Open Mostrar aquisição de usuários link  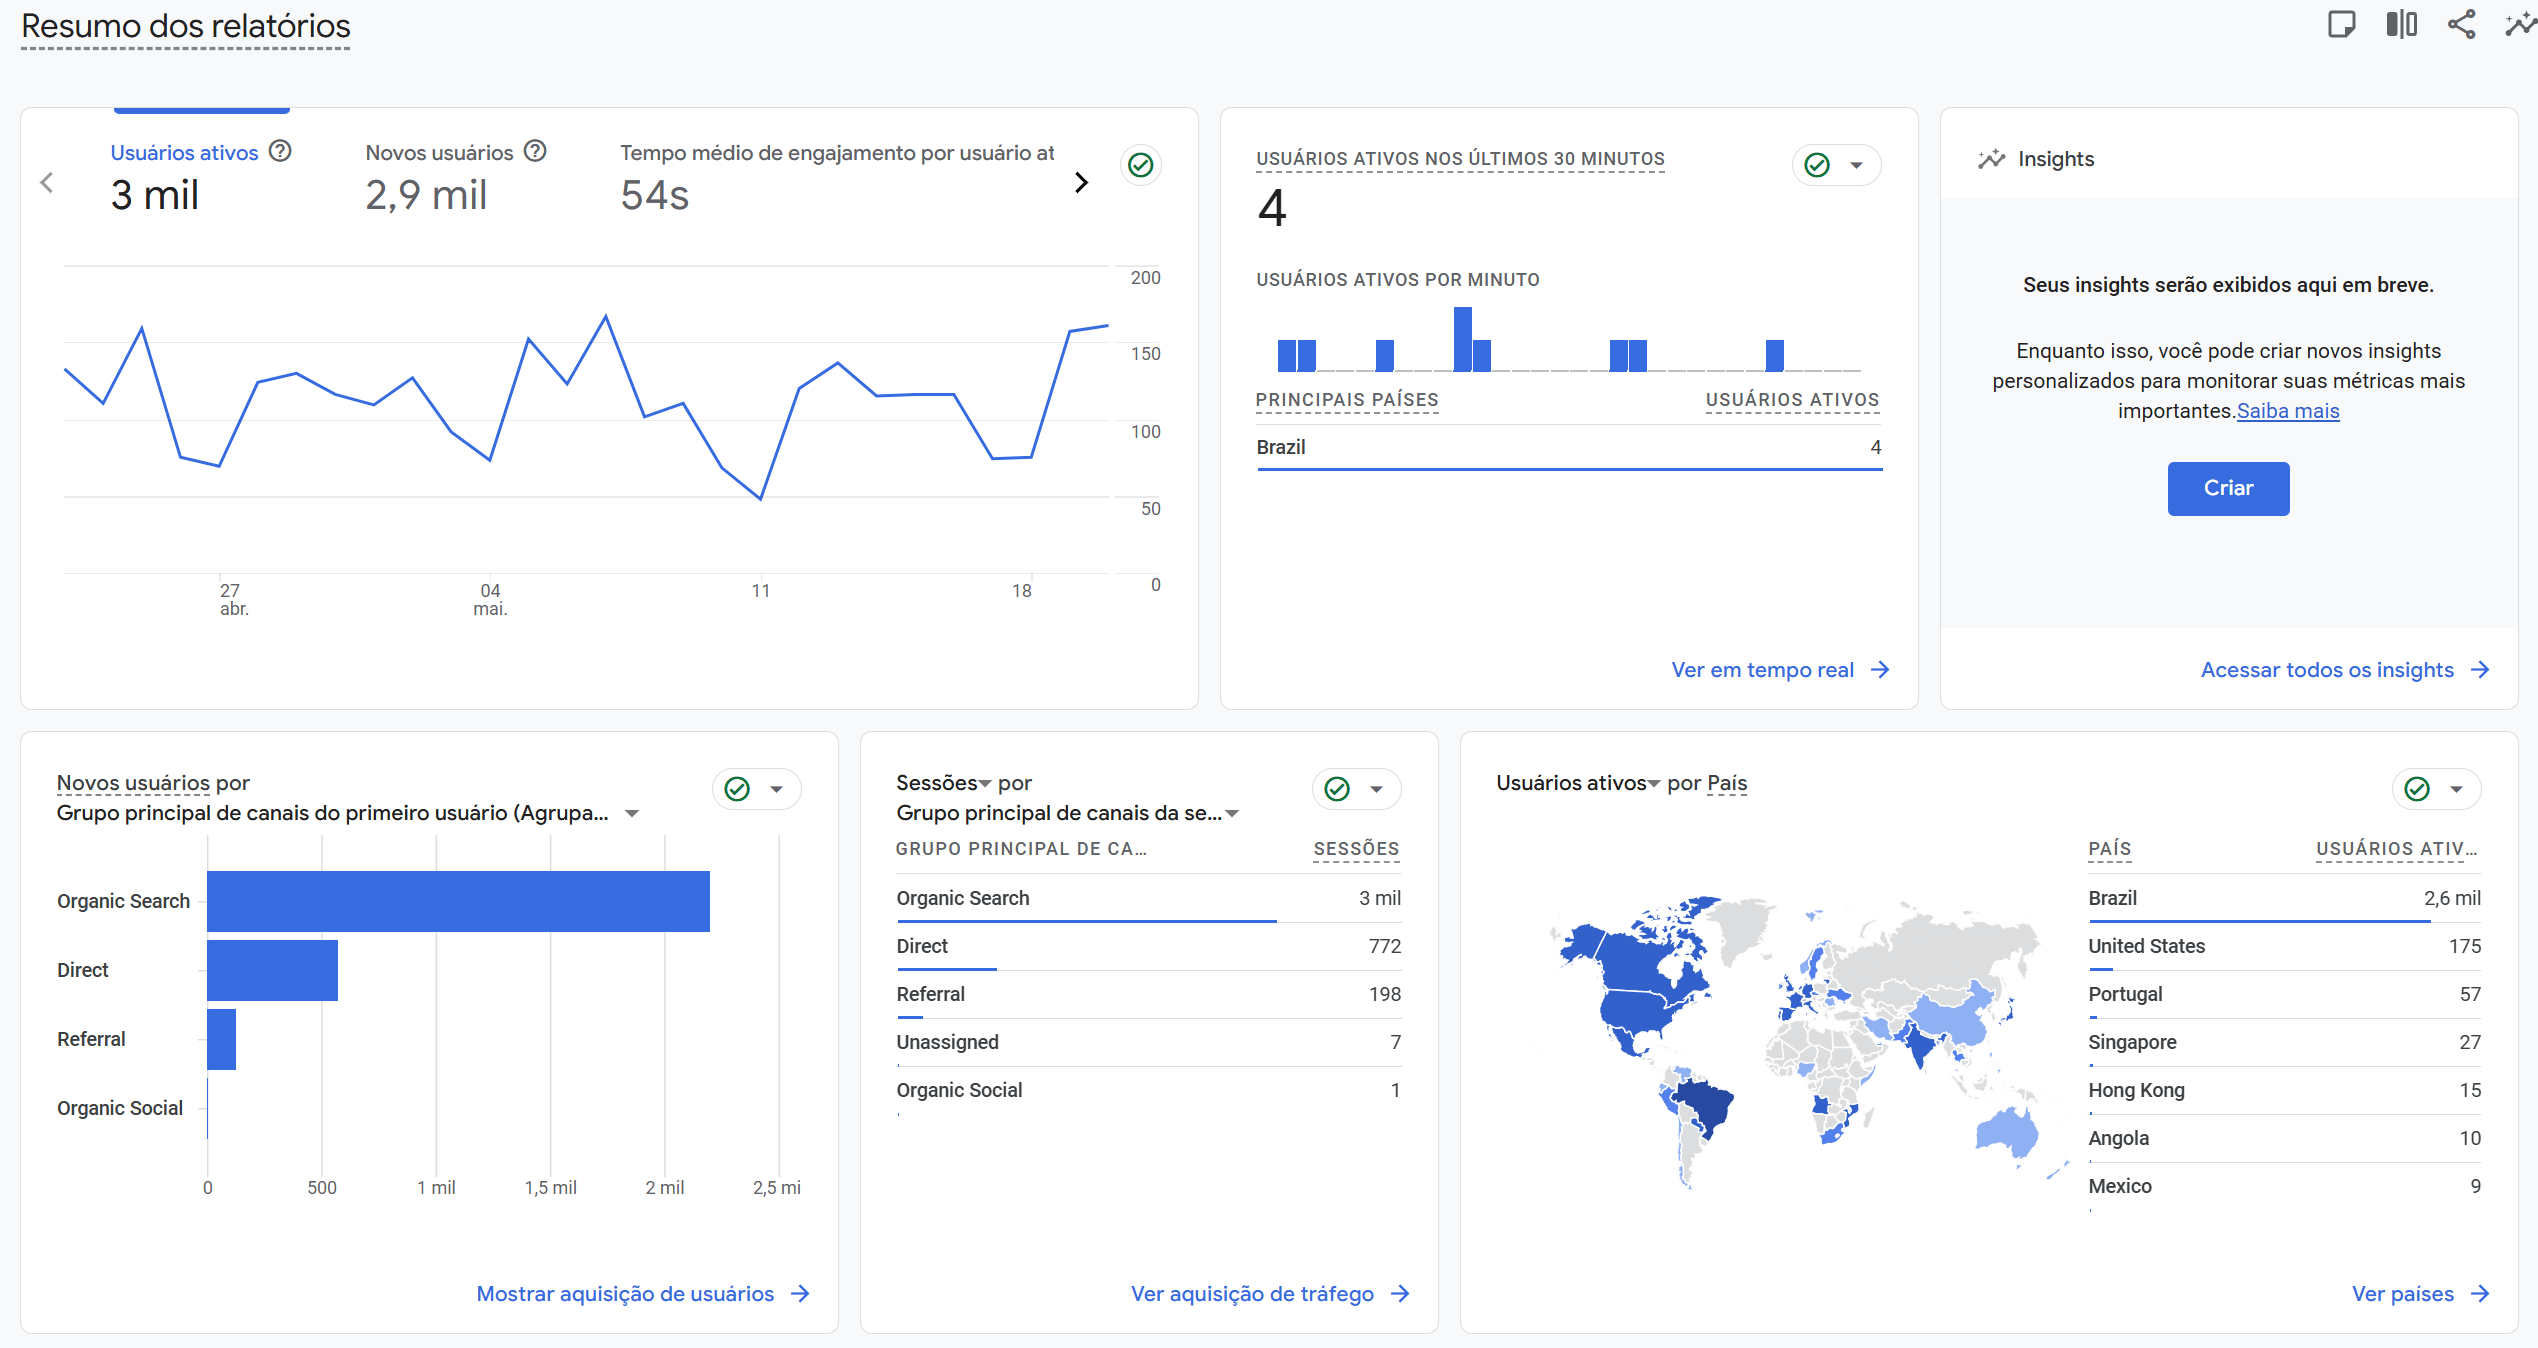click(x=643, y=1294)
